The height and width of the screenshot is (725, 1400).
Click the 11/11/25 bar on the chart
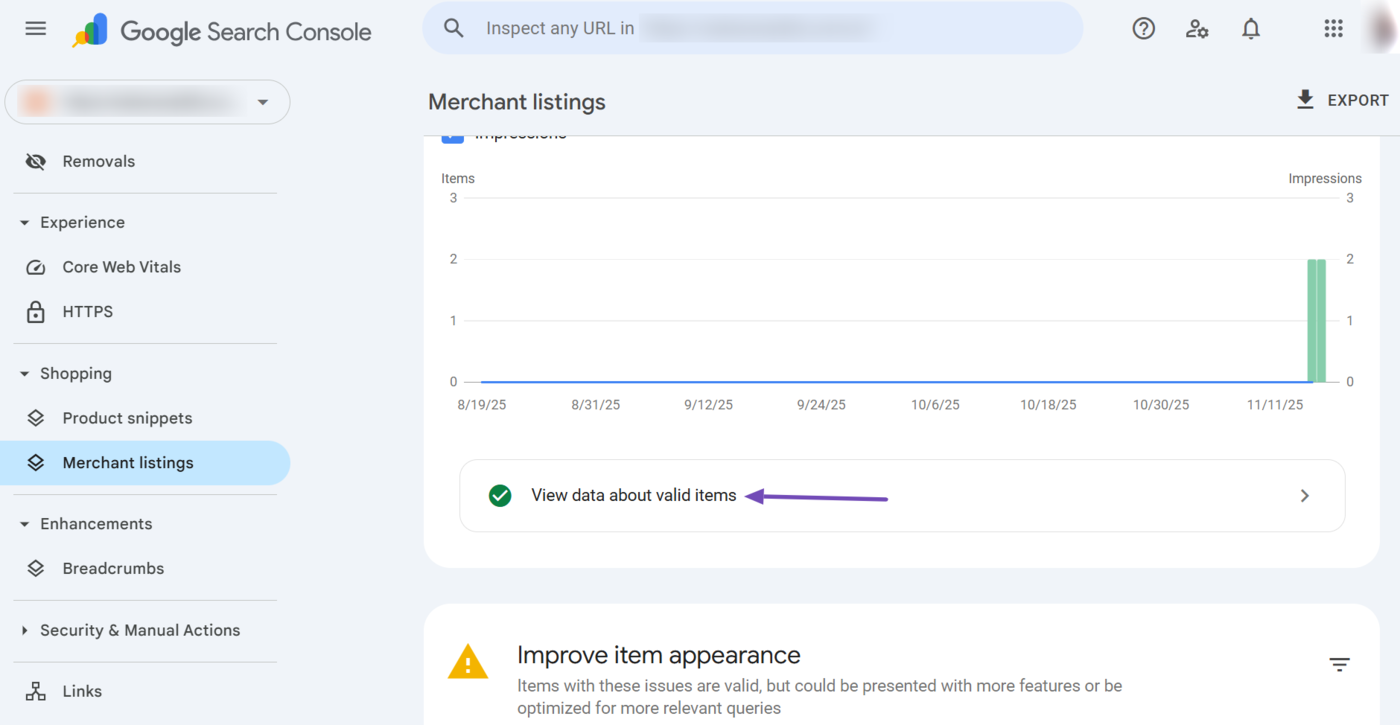(1316, 320)
